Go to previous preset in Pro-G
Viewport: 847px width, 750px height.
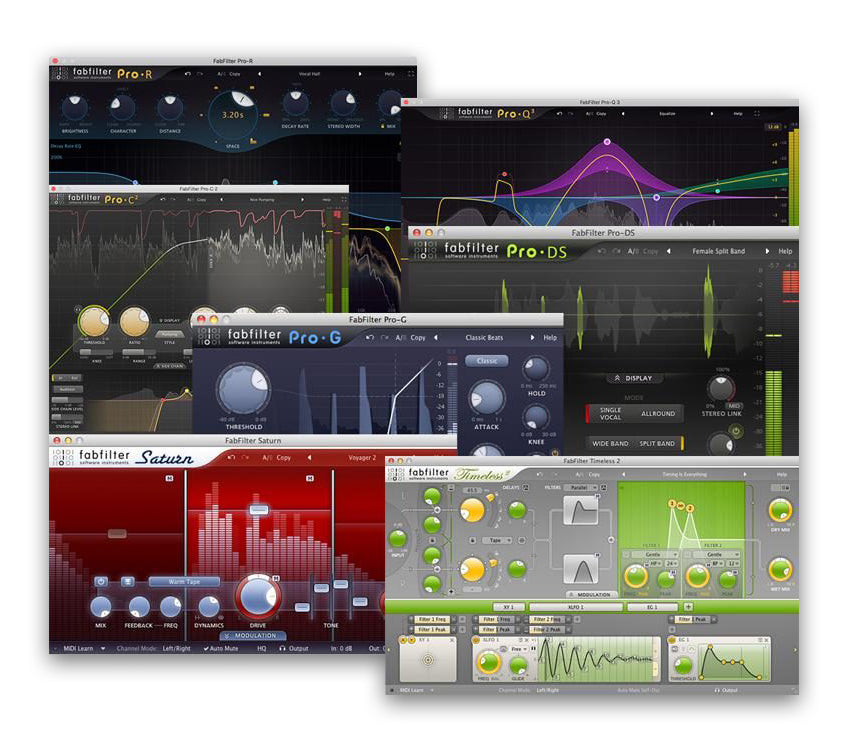tap(436, 337)
